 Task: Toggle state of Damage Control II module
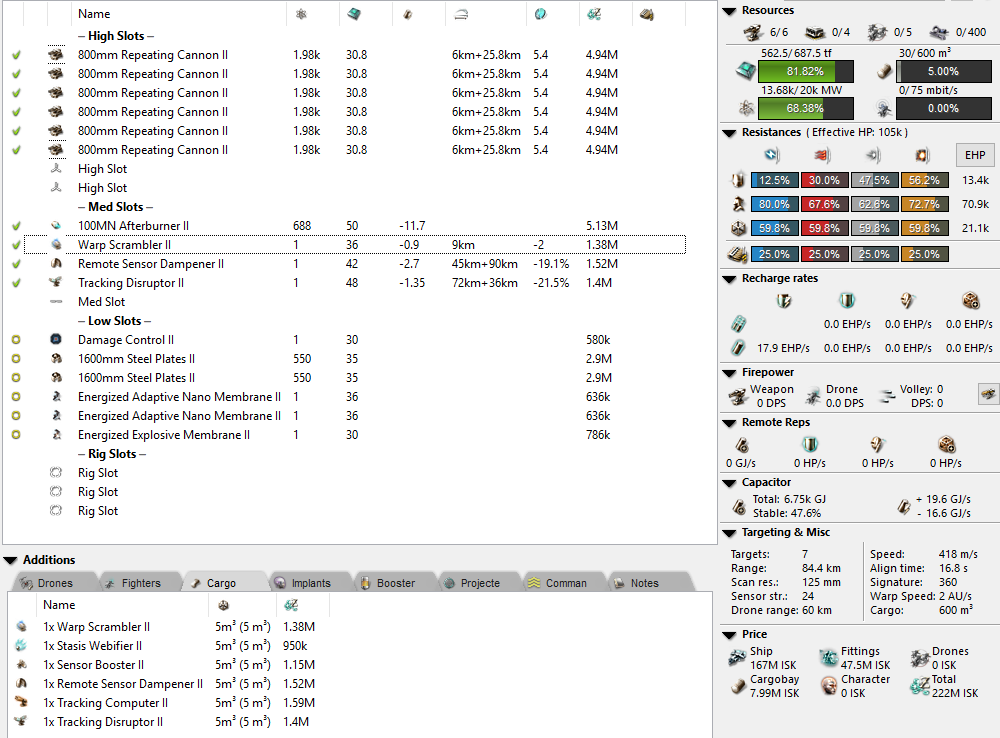click(x=16, y=340)
